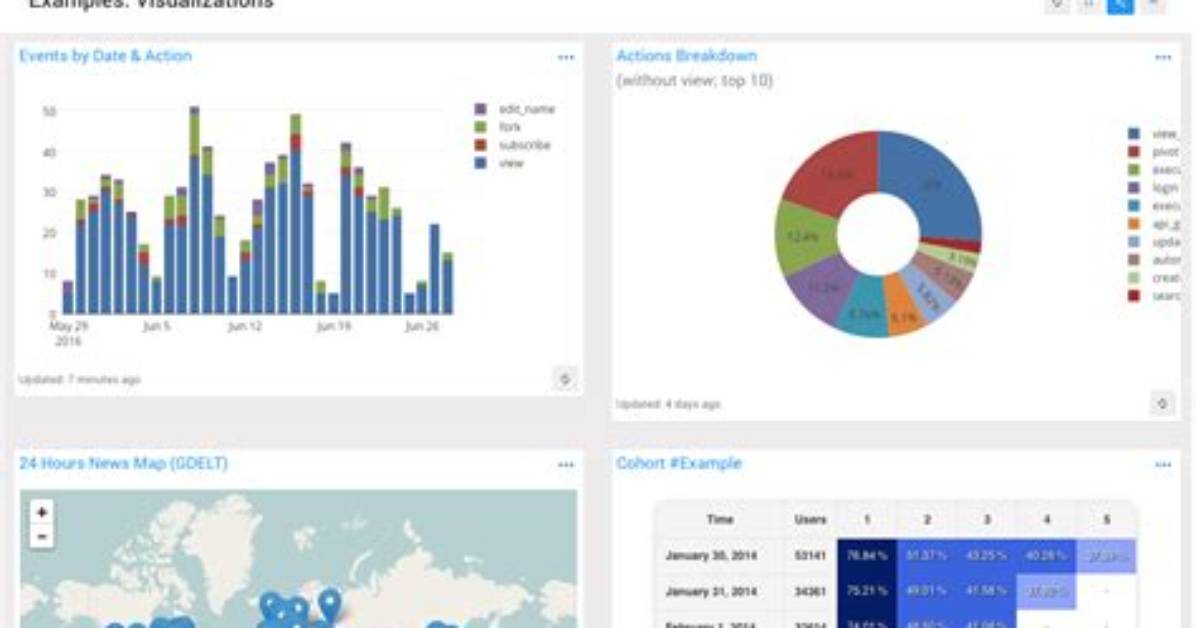
Task: Click the purple edit_name legend color swatch
Action: [x=481, y=109]
